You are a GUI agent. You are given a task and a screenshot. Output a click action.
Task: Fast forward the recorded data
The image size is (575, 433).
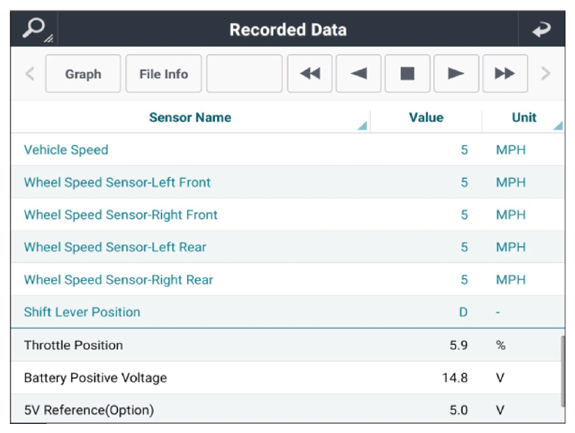(505, 73)
